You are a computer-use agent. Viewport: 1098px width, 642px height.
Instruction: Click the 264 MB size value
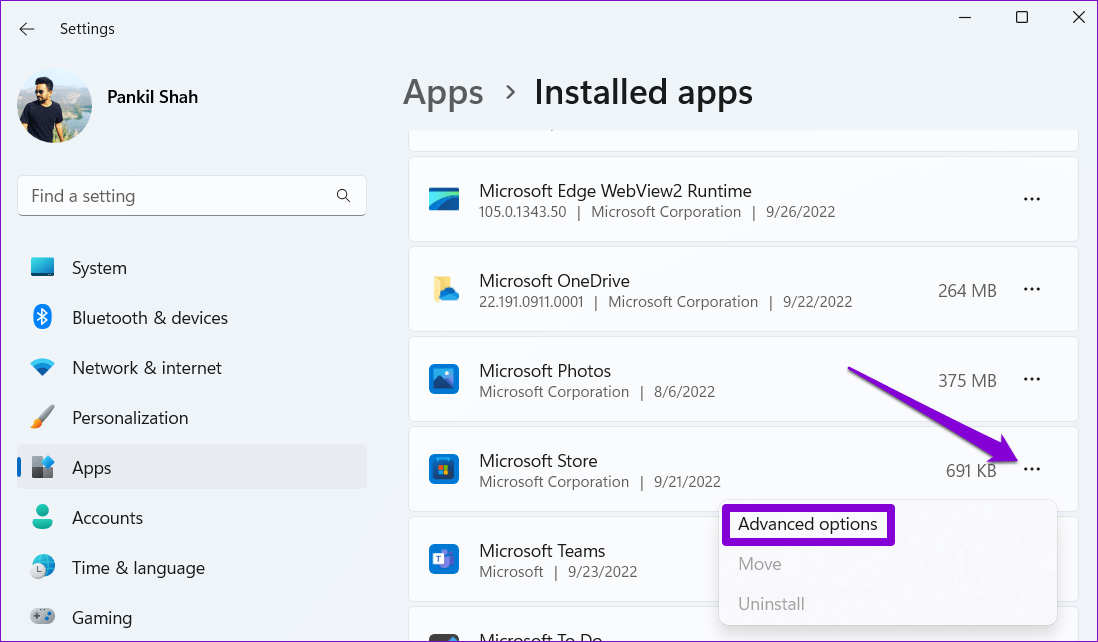(x=967, y=291)
